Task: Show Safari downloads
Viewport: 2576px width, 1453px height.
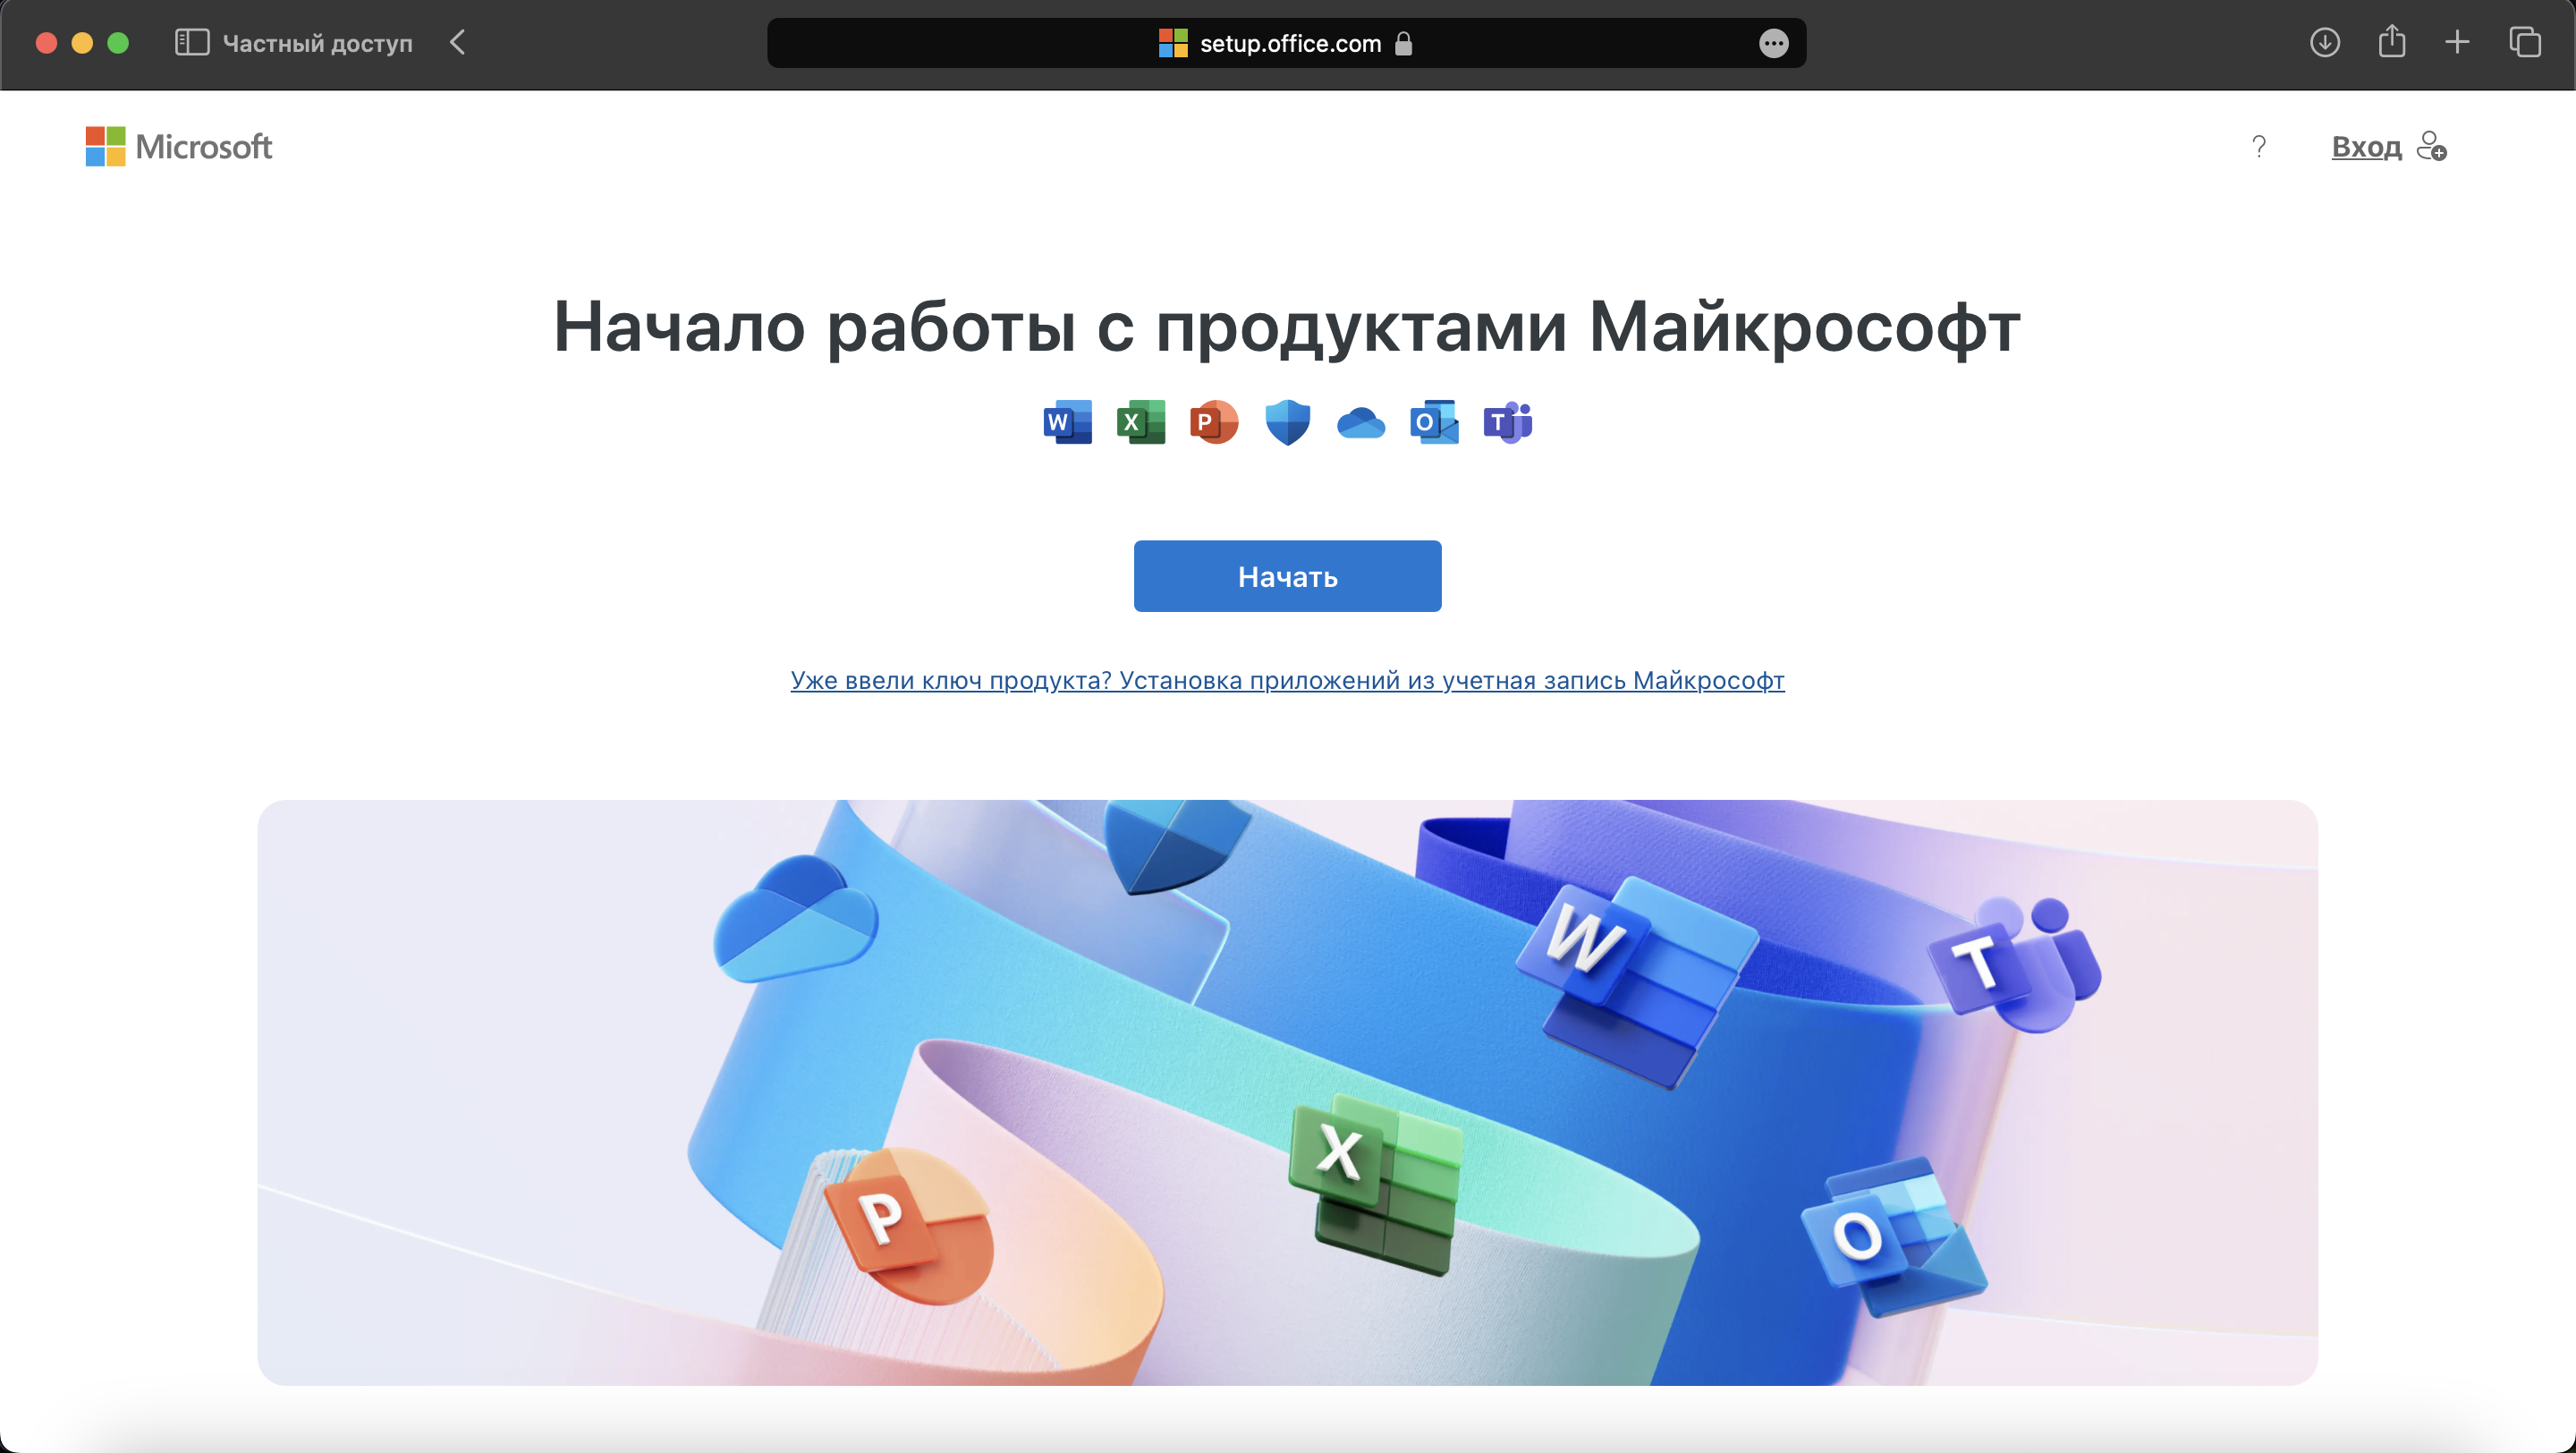Action: [x=2324, y=42]
